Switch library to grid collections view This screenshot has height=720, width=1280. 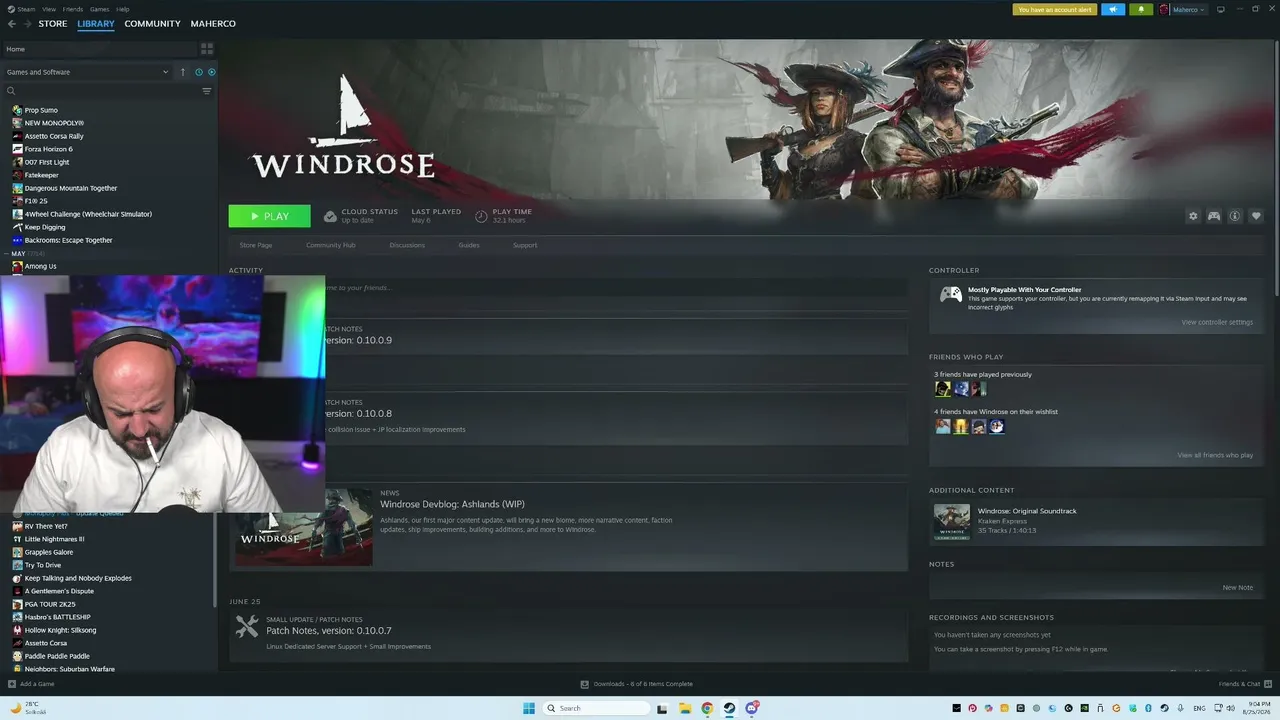(x=207, y=48)
